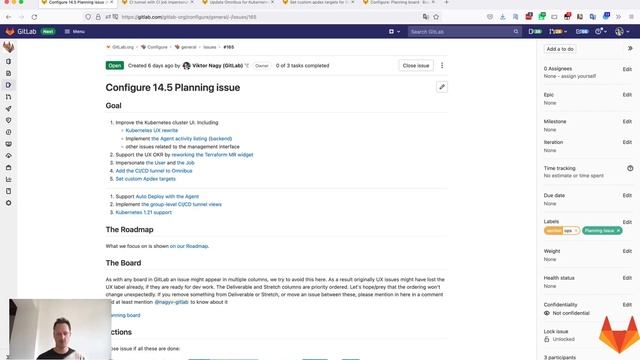Switch to the Configure Planning board tab
The height and width of the screenshot is (360, 640).
pos(400,2)
